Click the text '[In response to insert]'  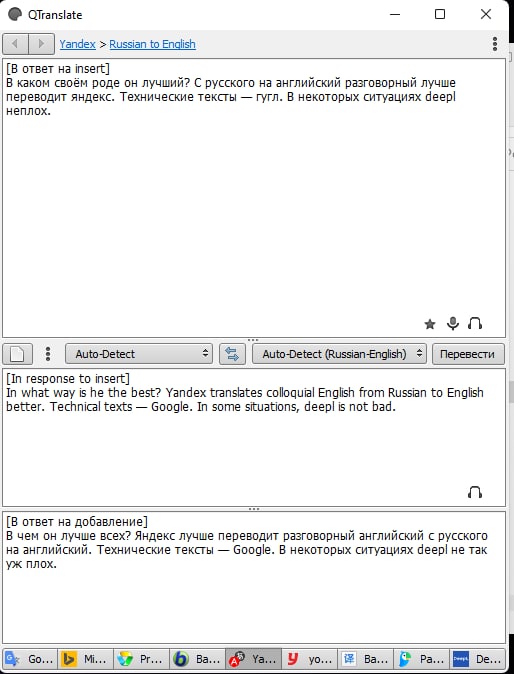(68, 379)
